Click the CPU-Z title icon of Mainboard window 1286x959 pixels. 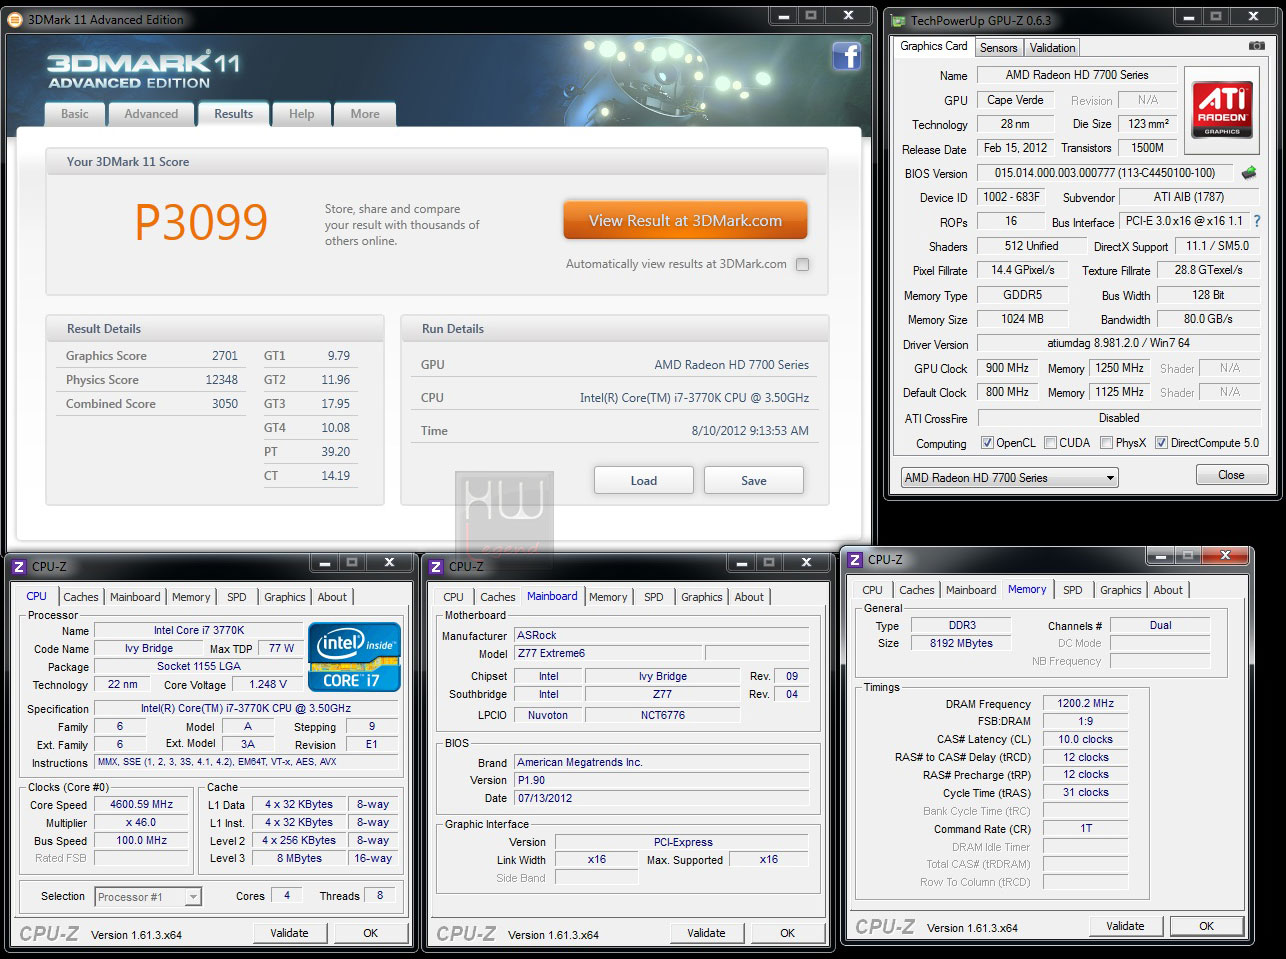tap(436, 567)
